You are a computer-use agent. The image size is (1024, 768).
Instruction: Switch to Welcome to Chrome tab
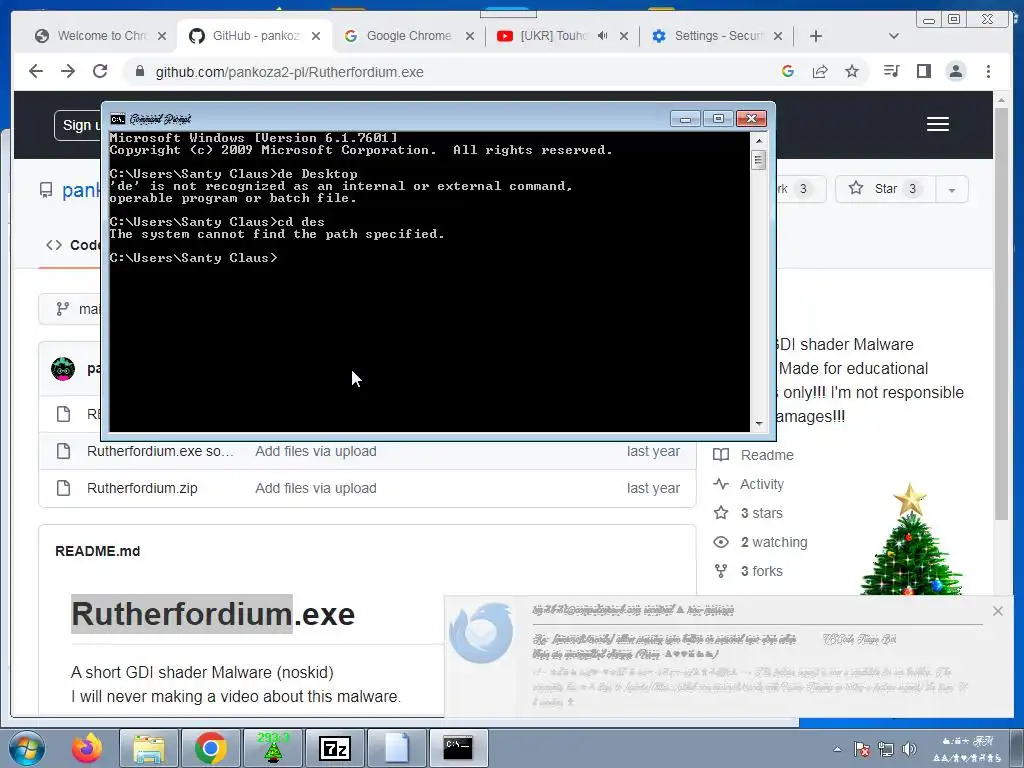click(102, 36)
